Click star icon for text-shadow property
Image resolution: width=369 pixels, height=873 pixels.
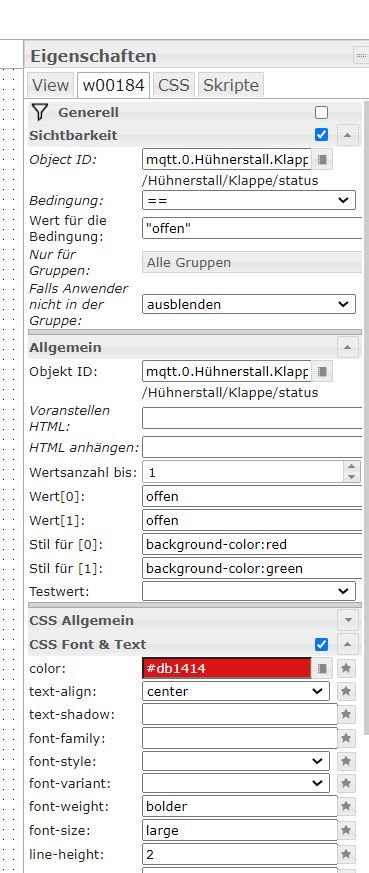pos(346,715)
